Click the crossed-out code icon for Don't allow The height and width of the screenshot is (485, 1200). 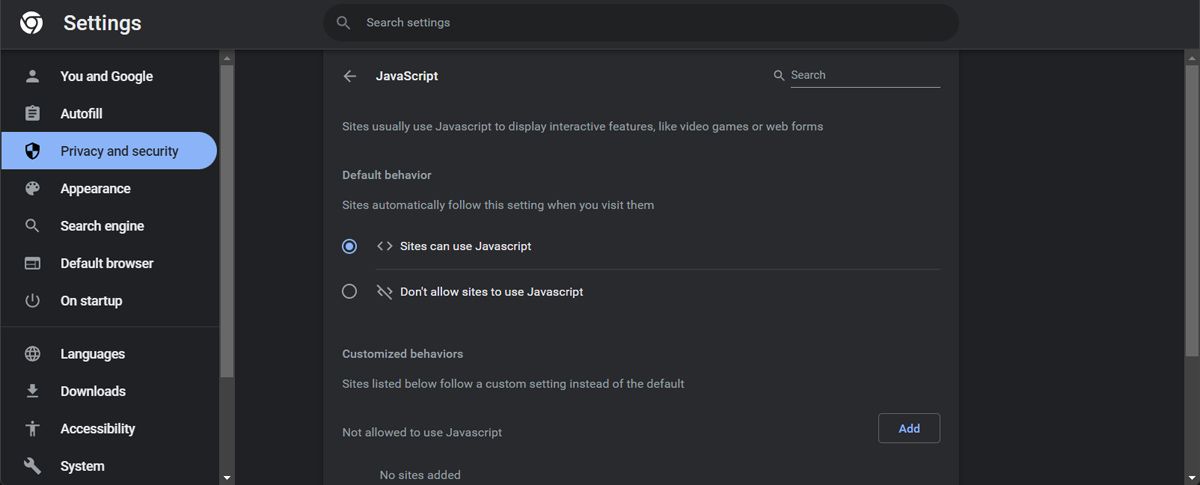coord(384,292)
